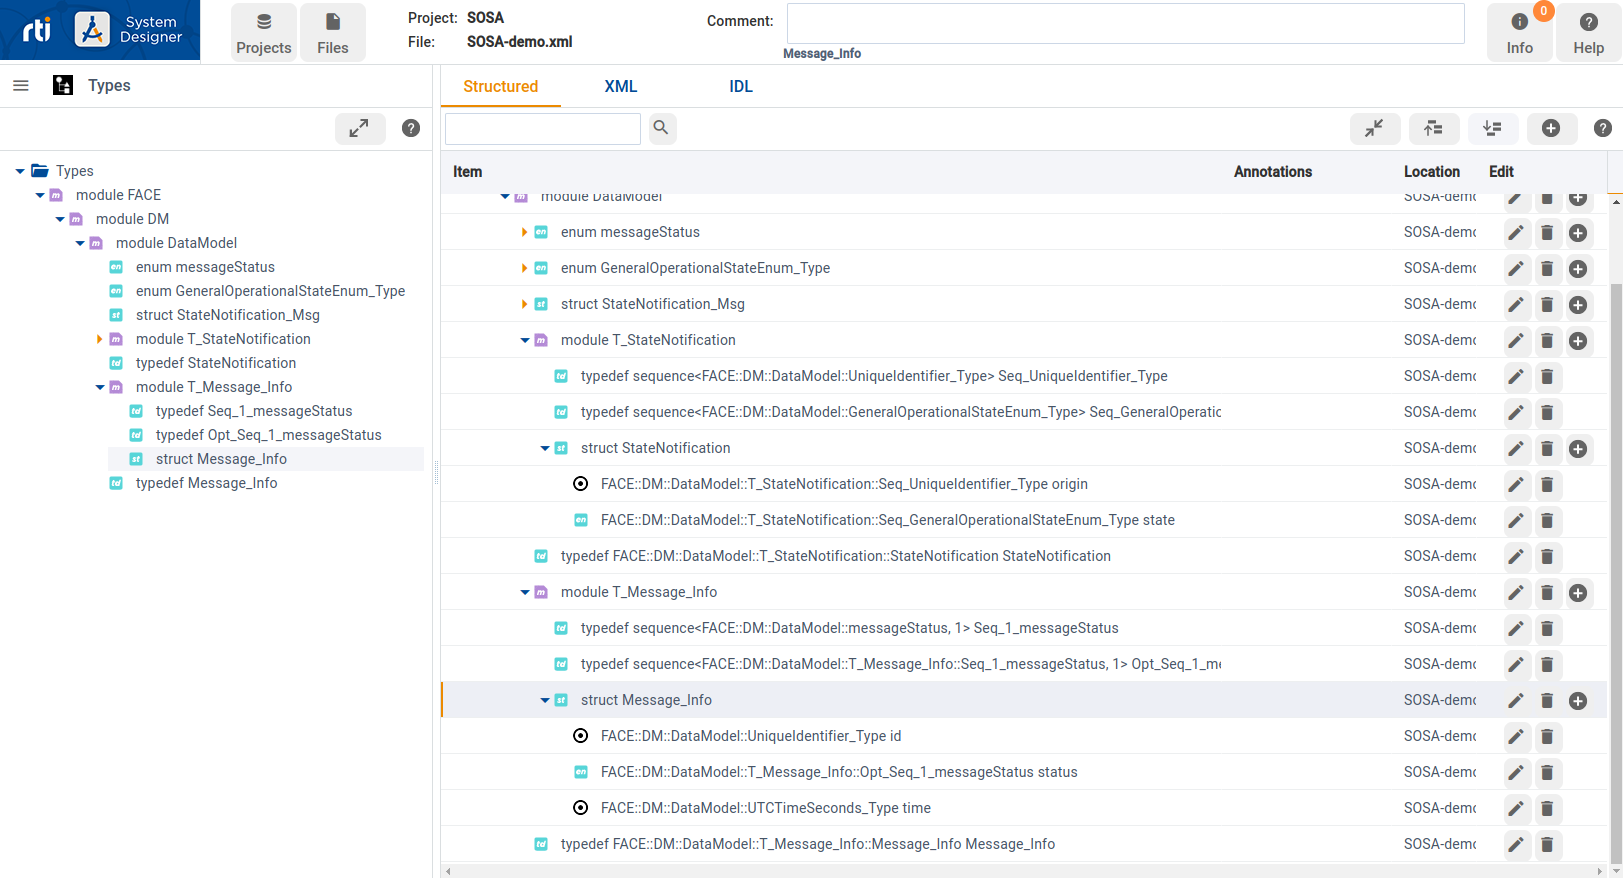Click the search magnifier icon
Viewport: 1623px width, 878px height.
[662, 128]
